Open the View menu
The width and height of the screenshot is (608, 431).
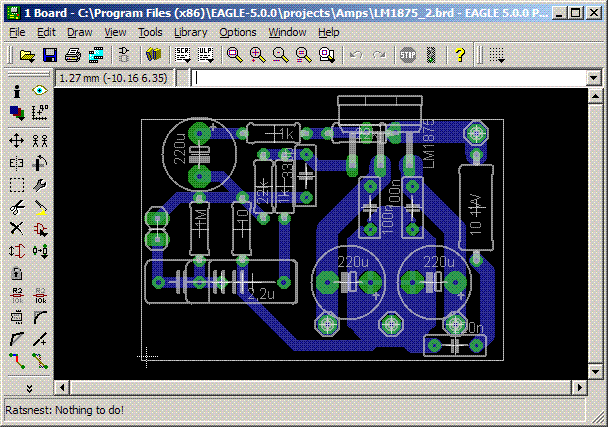[x=115, y=32]
